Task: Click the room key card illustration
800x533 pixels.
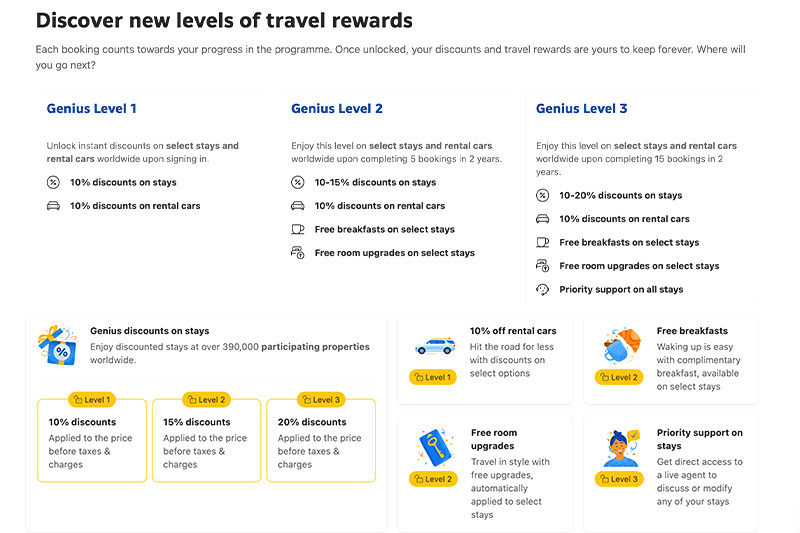Action: [433, 447]
